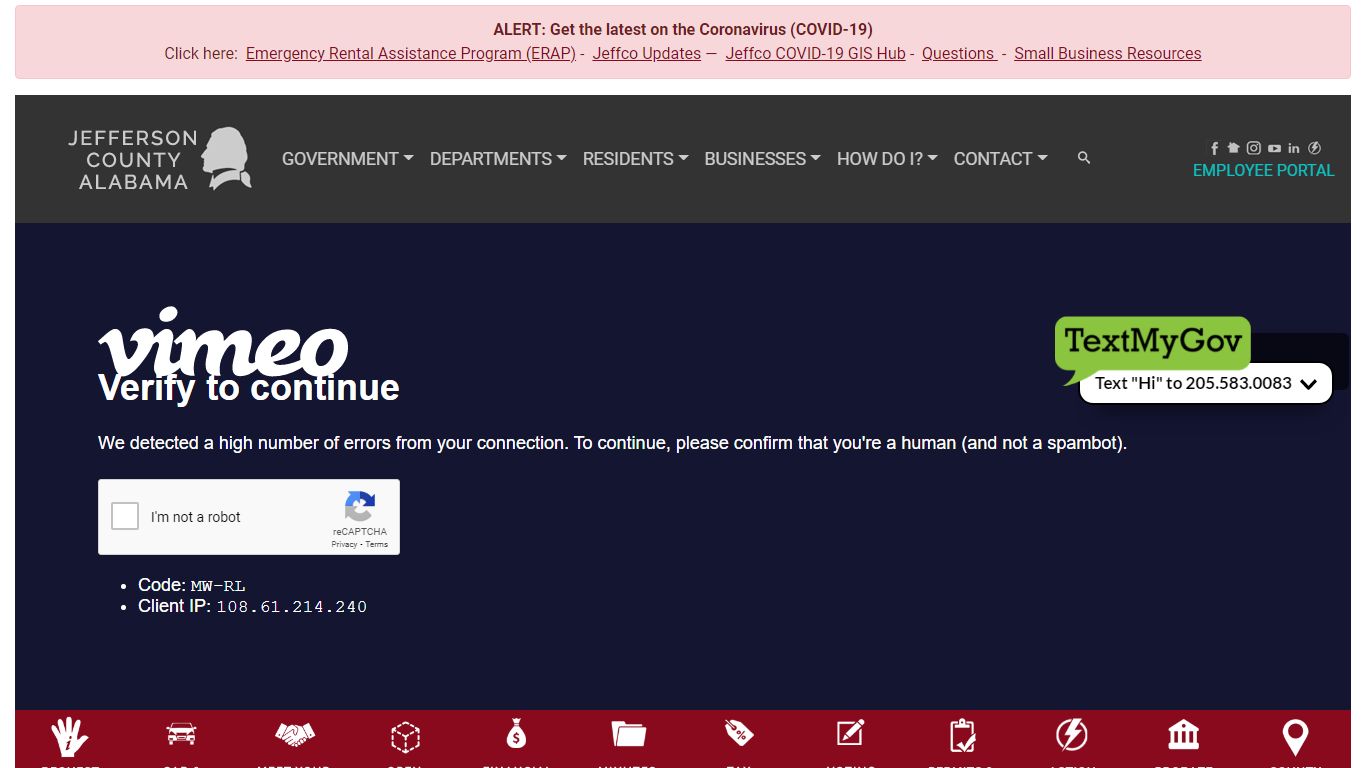Click the courthouse Probate icon
Screen dimensions: 1366x768
pyautogui.click(x=1184, y=735)
